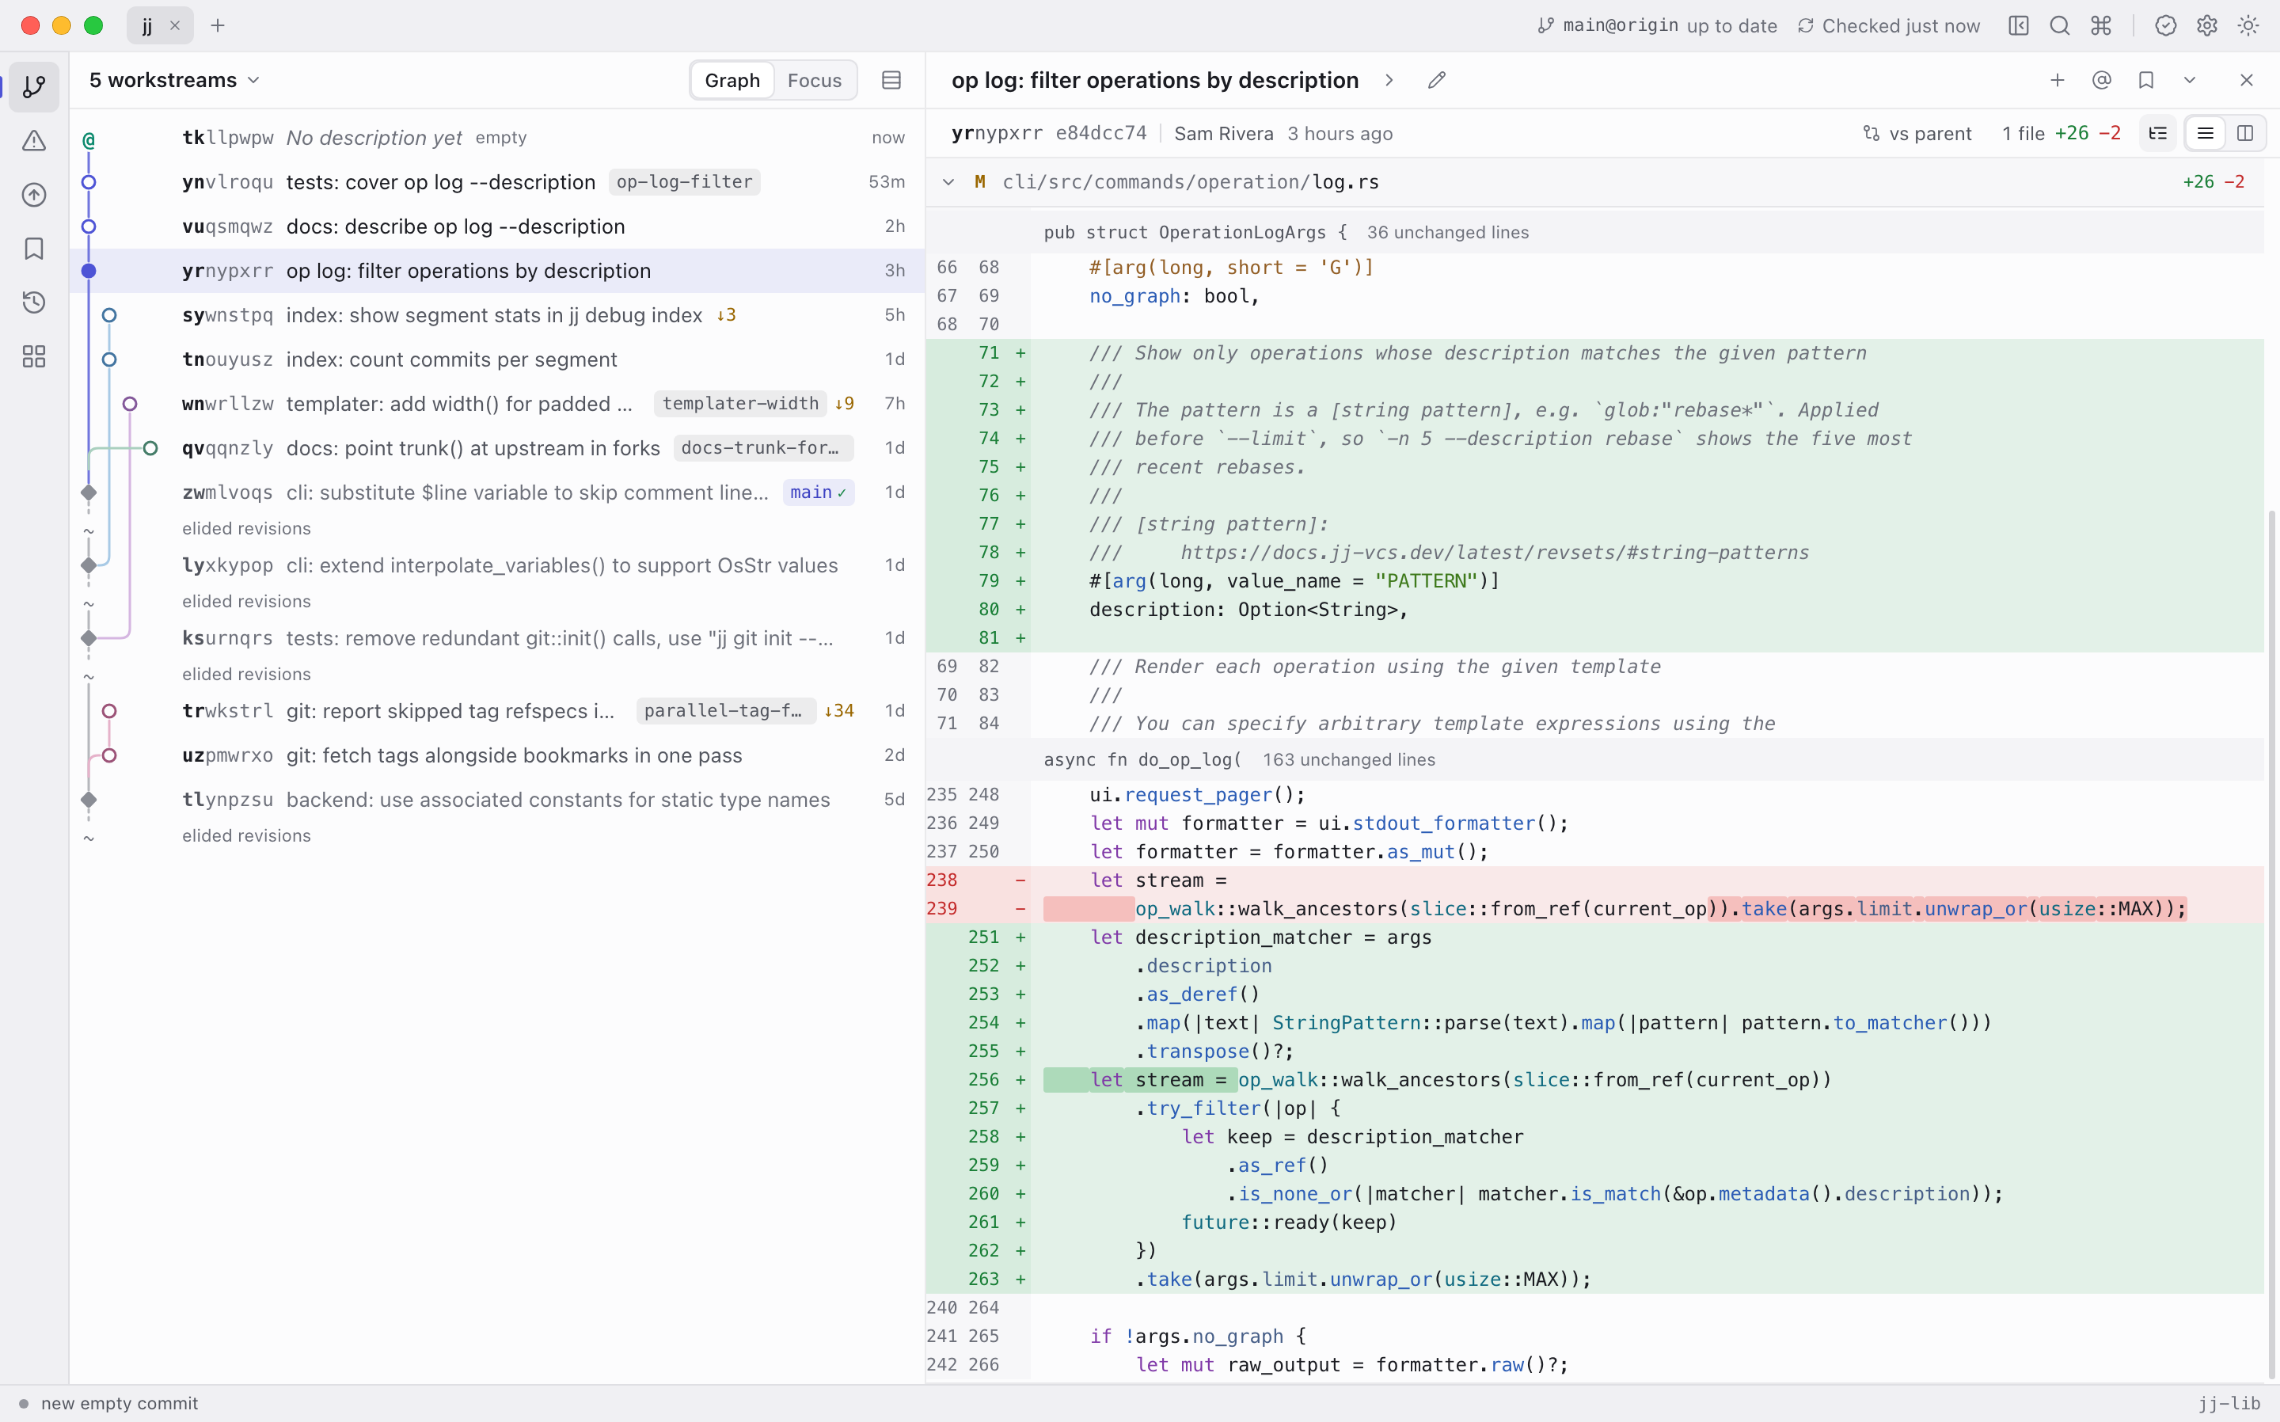Click the @ icon in commit header

click(2101, 80)
